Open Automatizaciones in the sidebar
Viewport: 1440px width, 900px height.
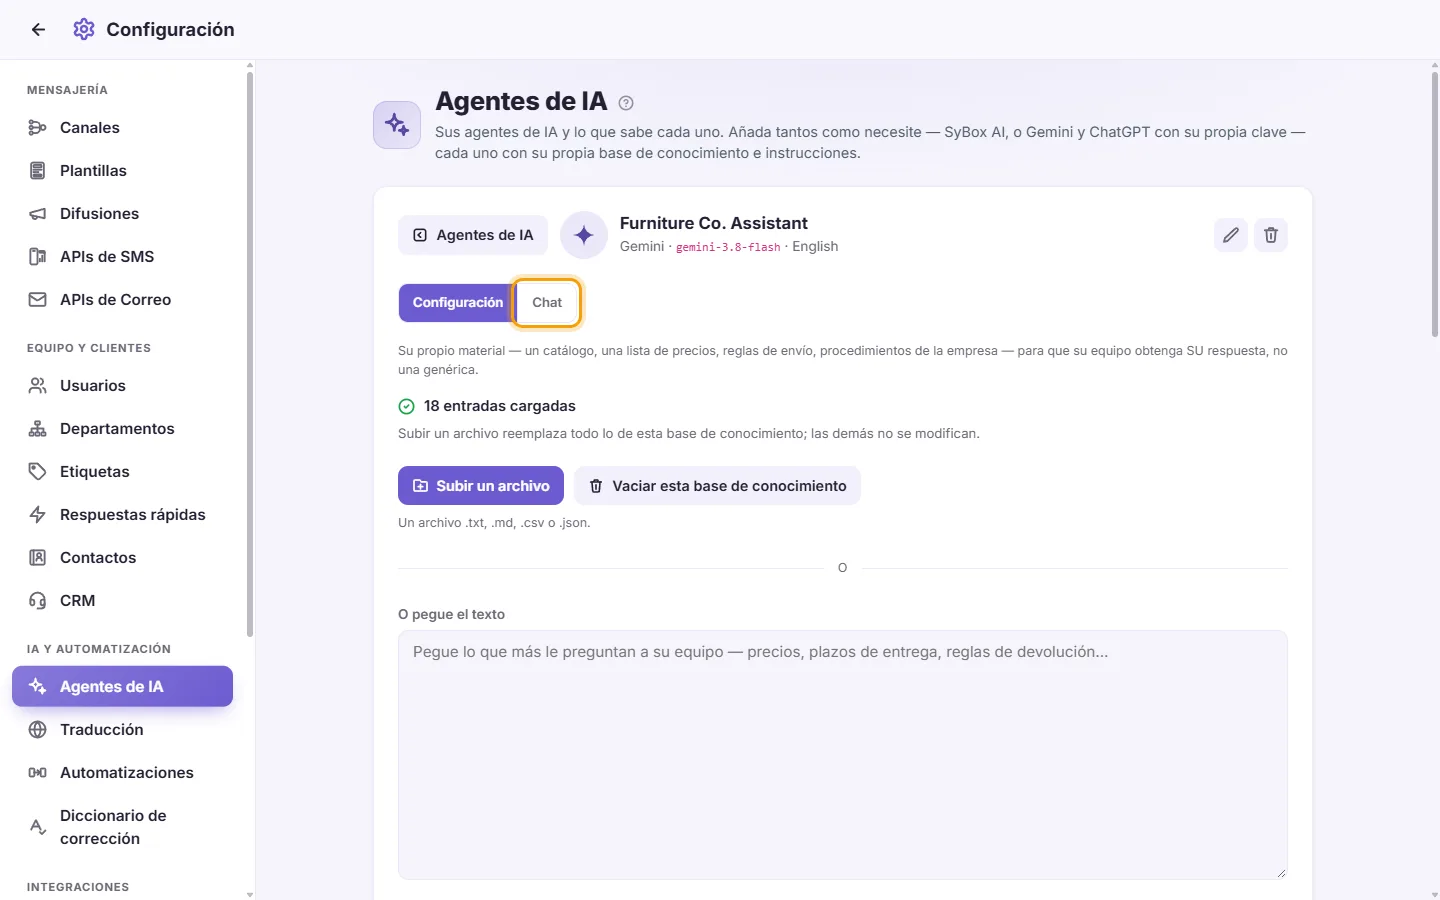(122, 773)
